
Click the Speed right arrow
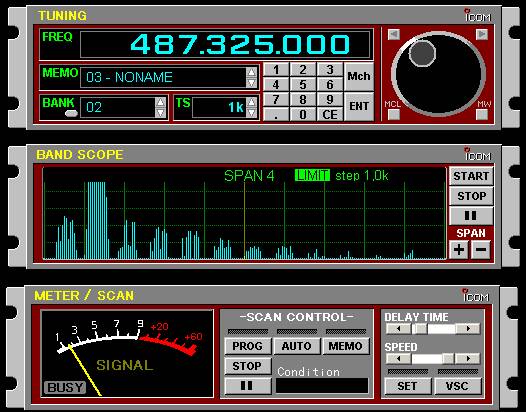pyautogui.click(x=468, y=359)
